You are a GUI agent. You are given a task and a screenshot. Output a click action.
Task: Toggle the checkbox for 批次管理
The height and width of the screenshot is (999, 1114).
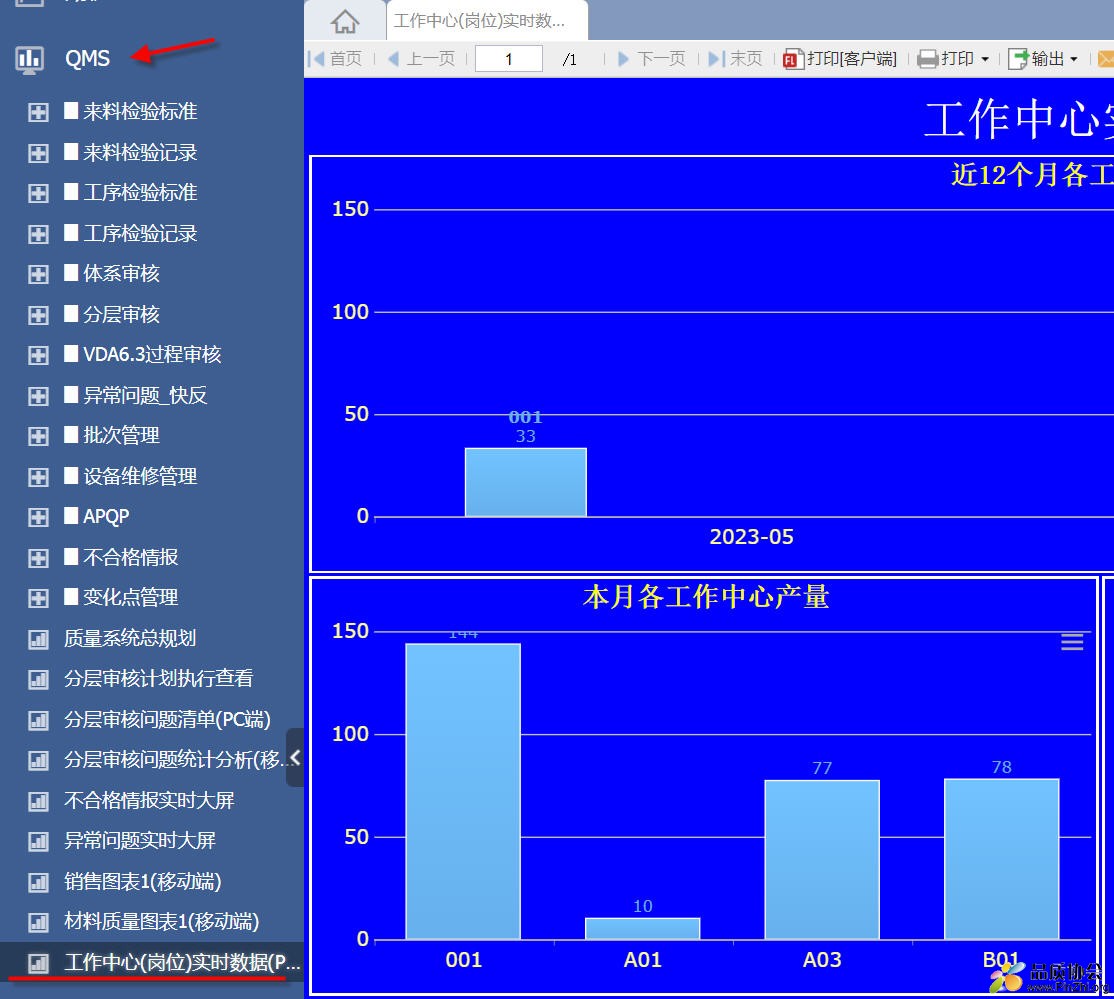click(71, 435)
